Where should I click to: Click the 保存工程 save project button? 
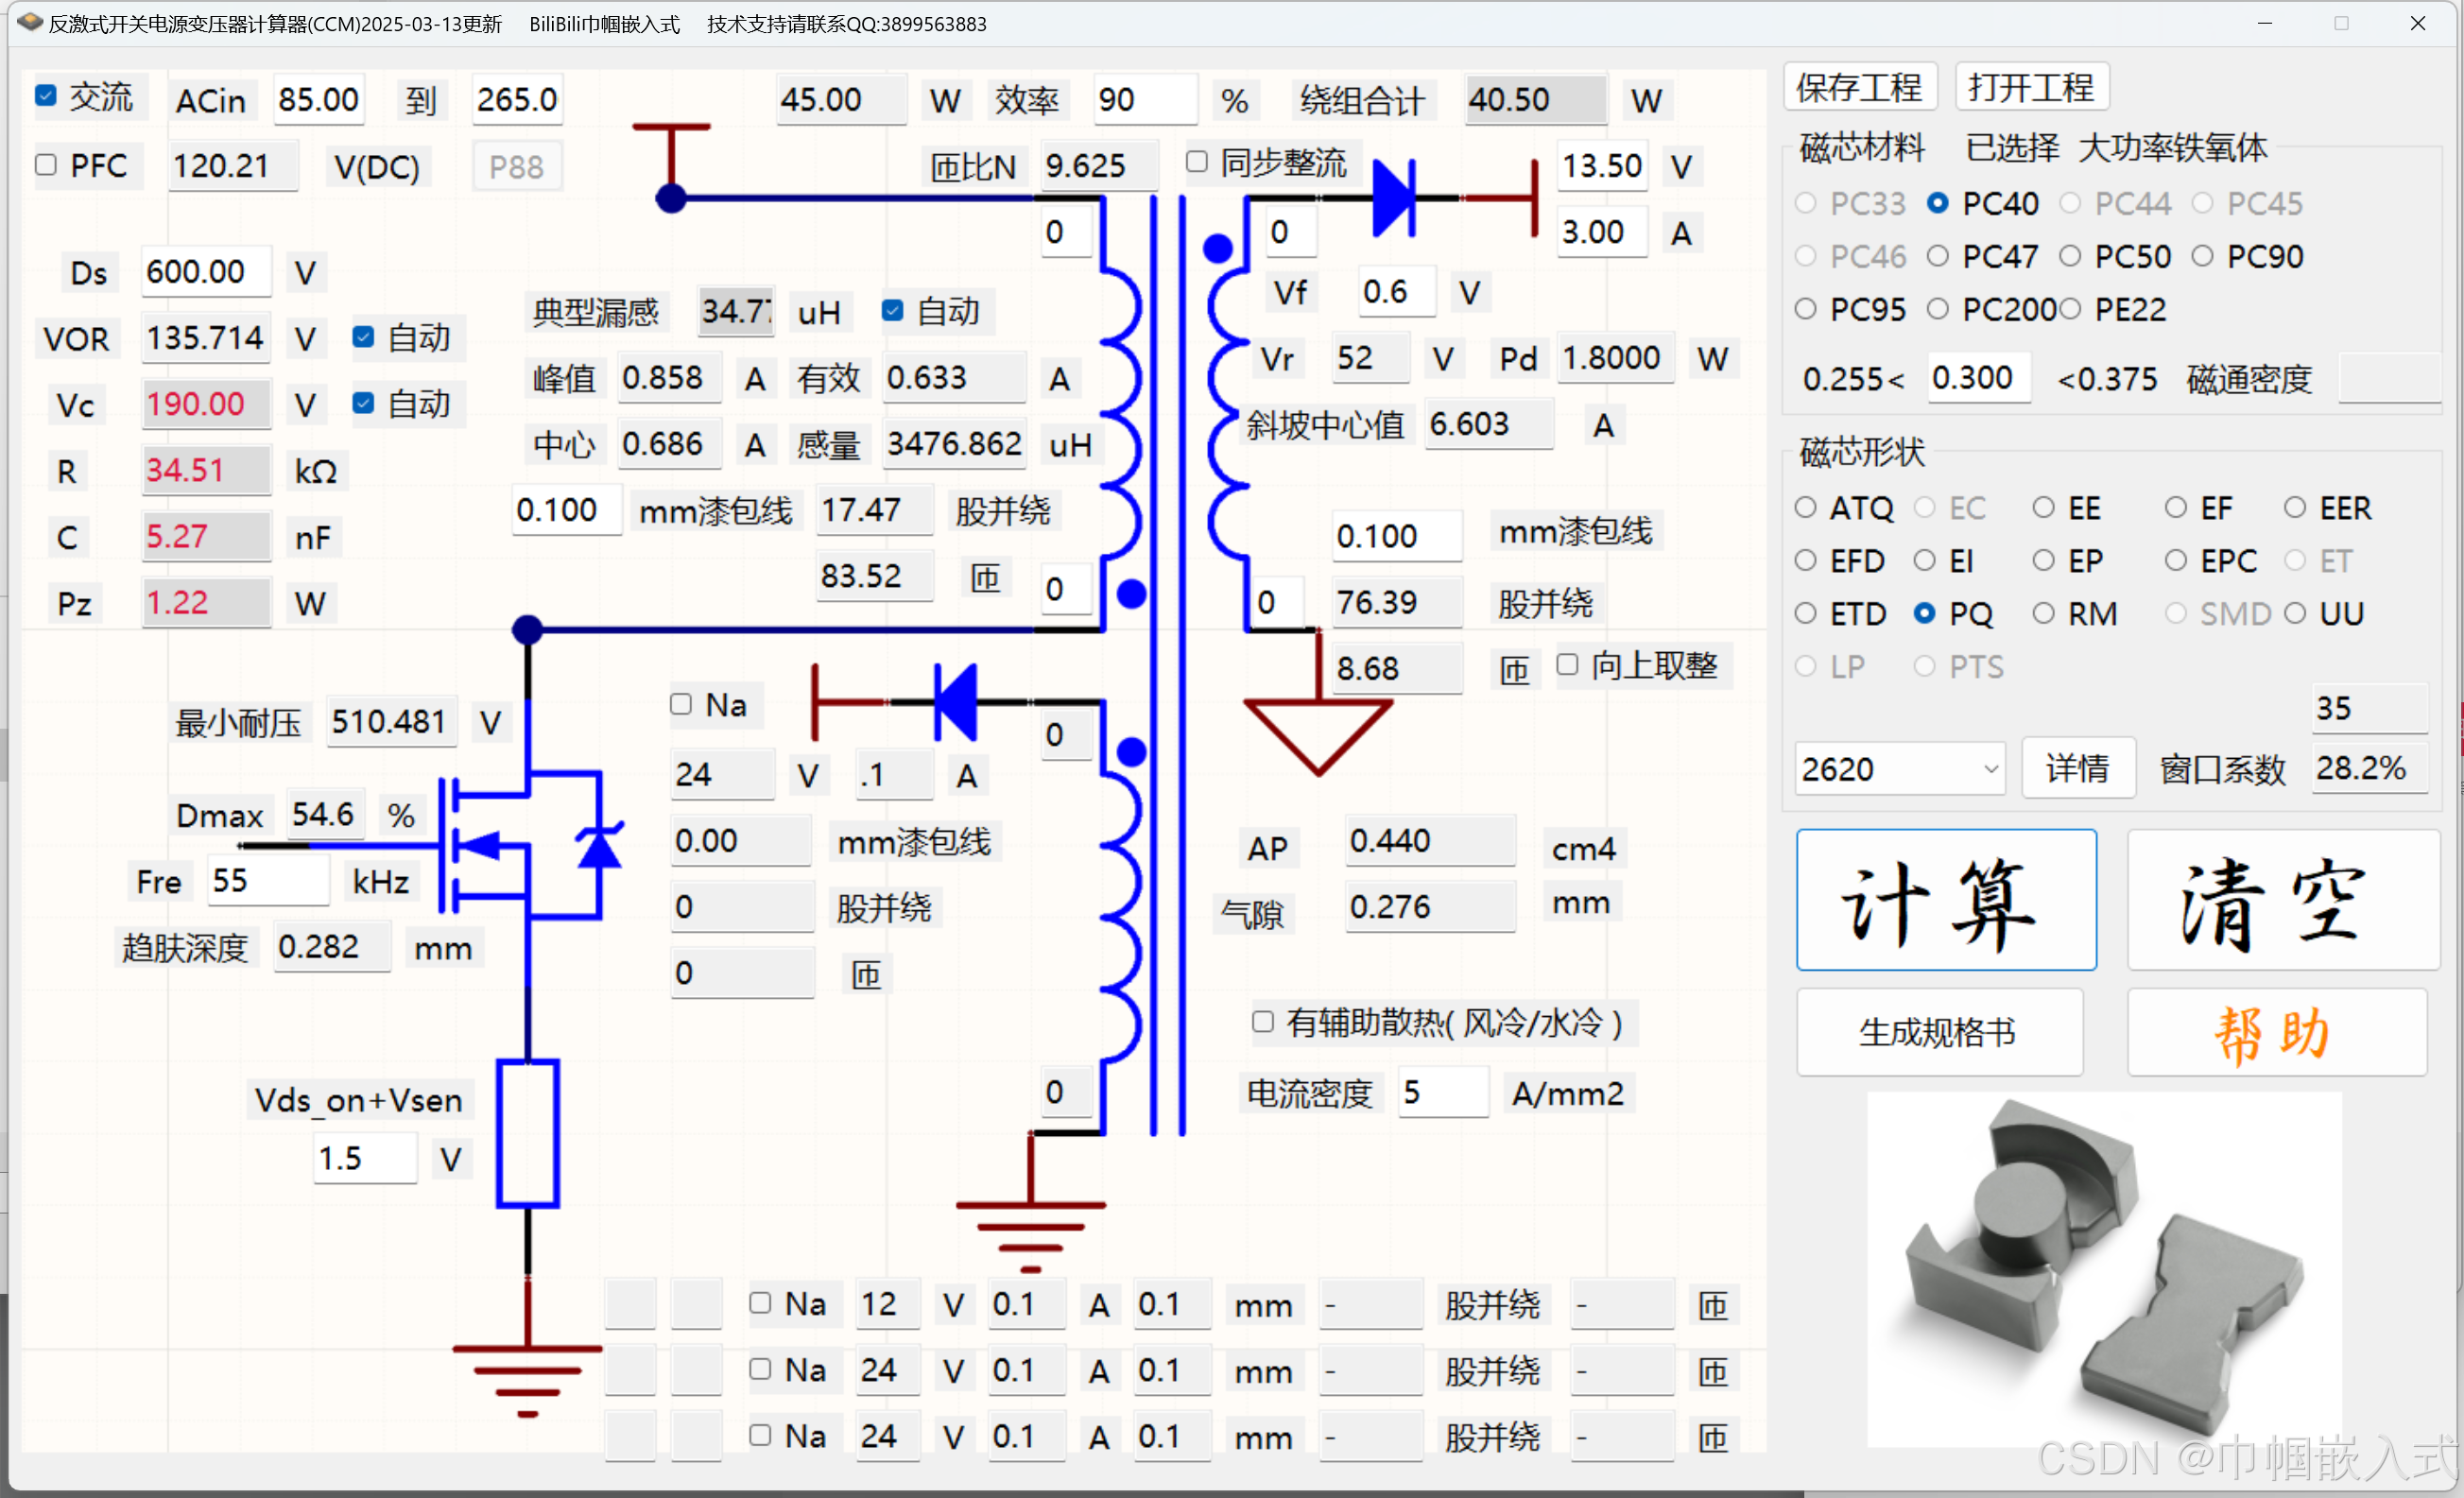tap(1859, 88)
